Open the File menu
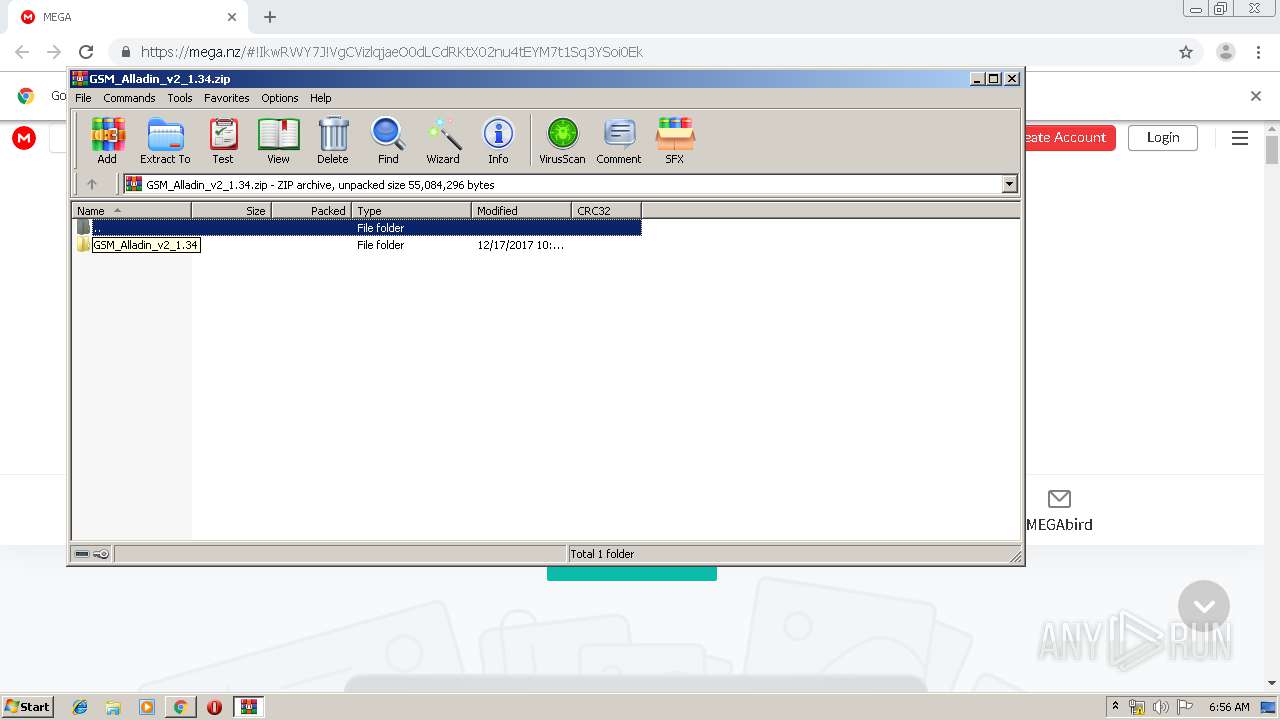1280x720 pixels. click(x=83, y=98)
